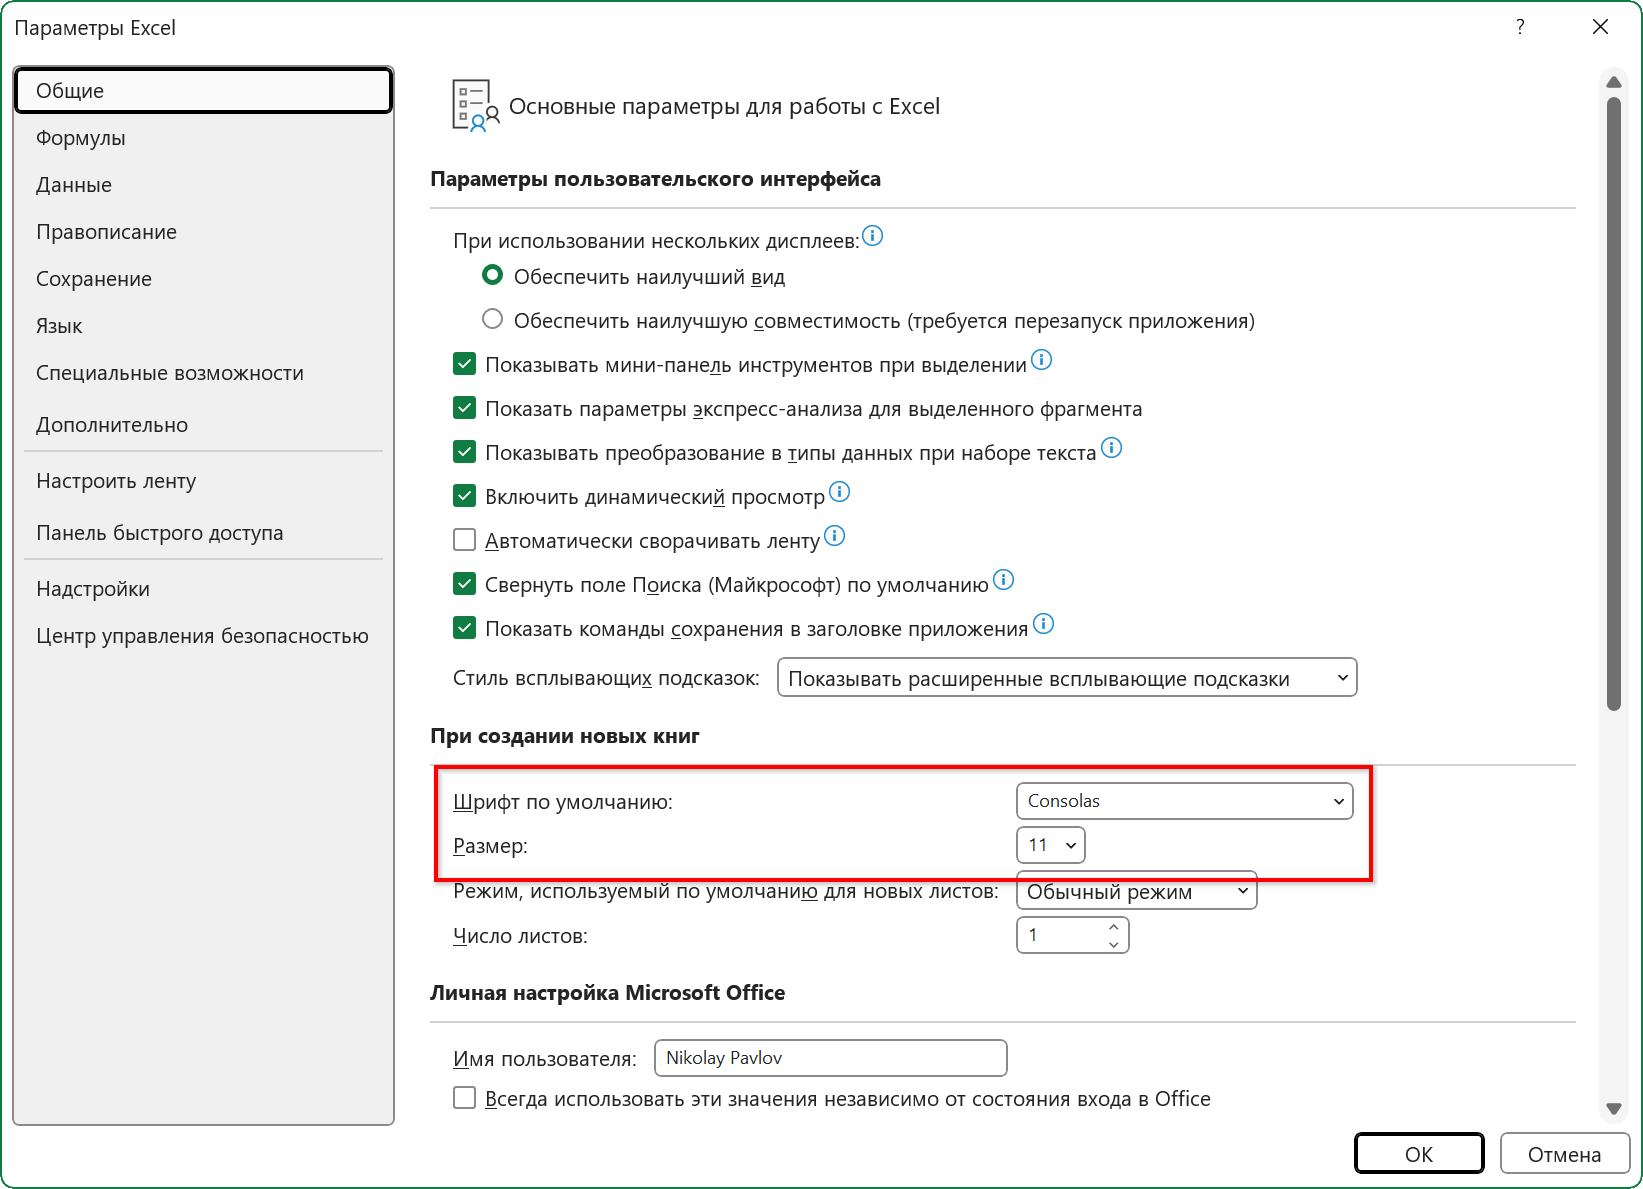Increase sheet count with the up stepper arrow
The height and width of the screenshot is (1189, 1643).
[1112, 927]
